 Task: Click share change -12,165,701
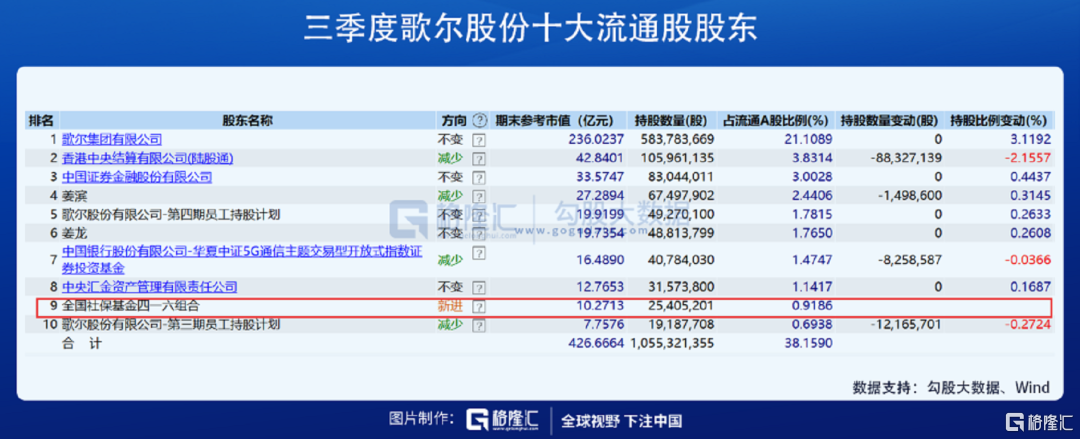(x=906, y=325)
